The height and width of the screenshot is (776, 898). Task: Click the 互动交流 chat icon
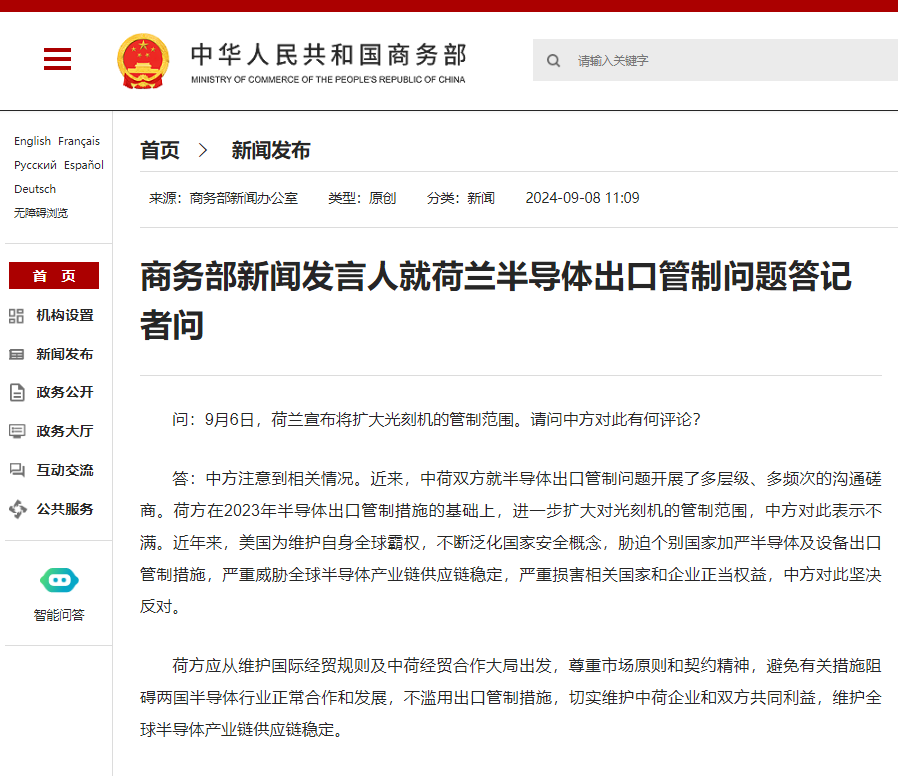[17, 470]
